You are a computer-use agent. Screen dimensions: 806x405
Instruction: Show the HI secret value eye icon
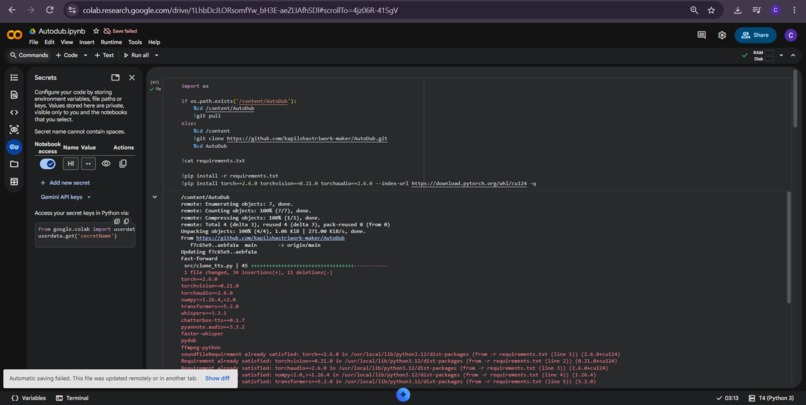tap(106, 163)
